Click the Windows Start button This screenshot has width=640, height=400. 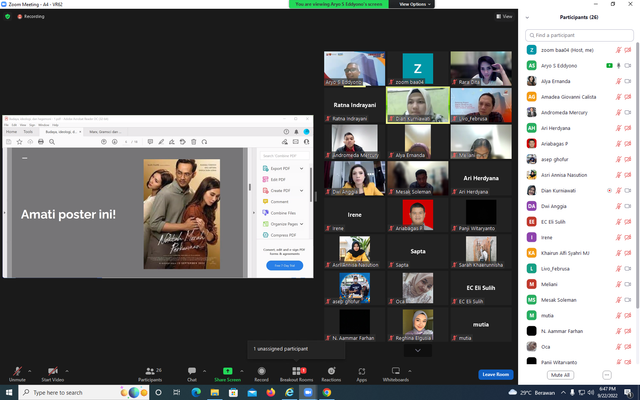point(9,392)
